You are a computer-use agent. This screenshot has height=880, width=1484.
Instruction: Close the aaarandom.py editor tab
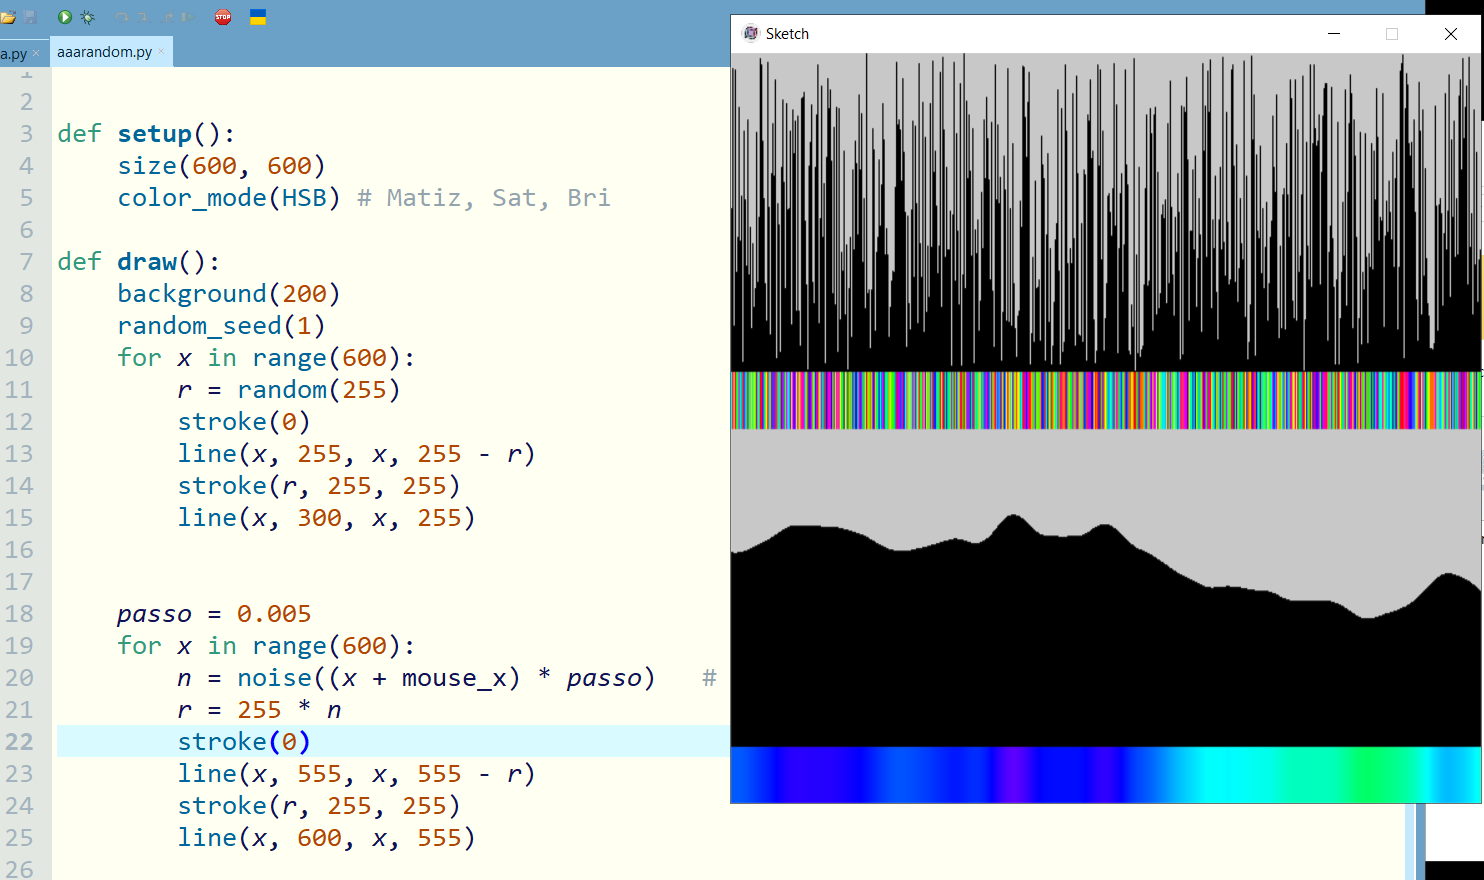coord(161,52)
